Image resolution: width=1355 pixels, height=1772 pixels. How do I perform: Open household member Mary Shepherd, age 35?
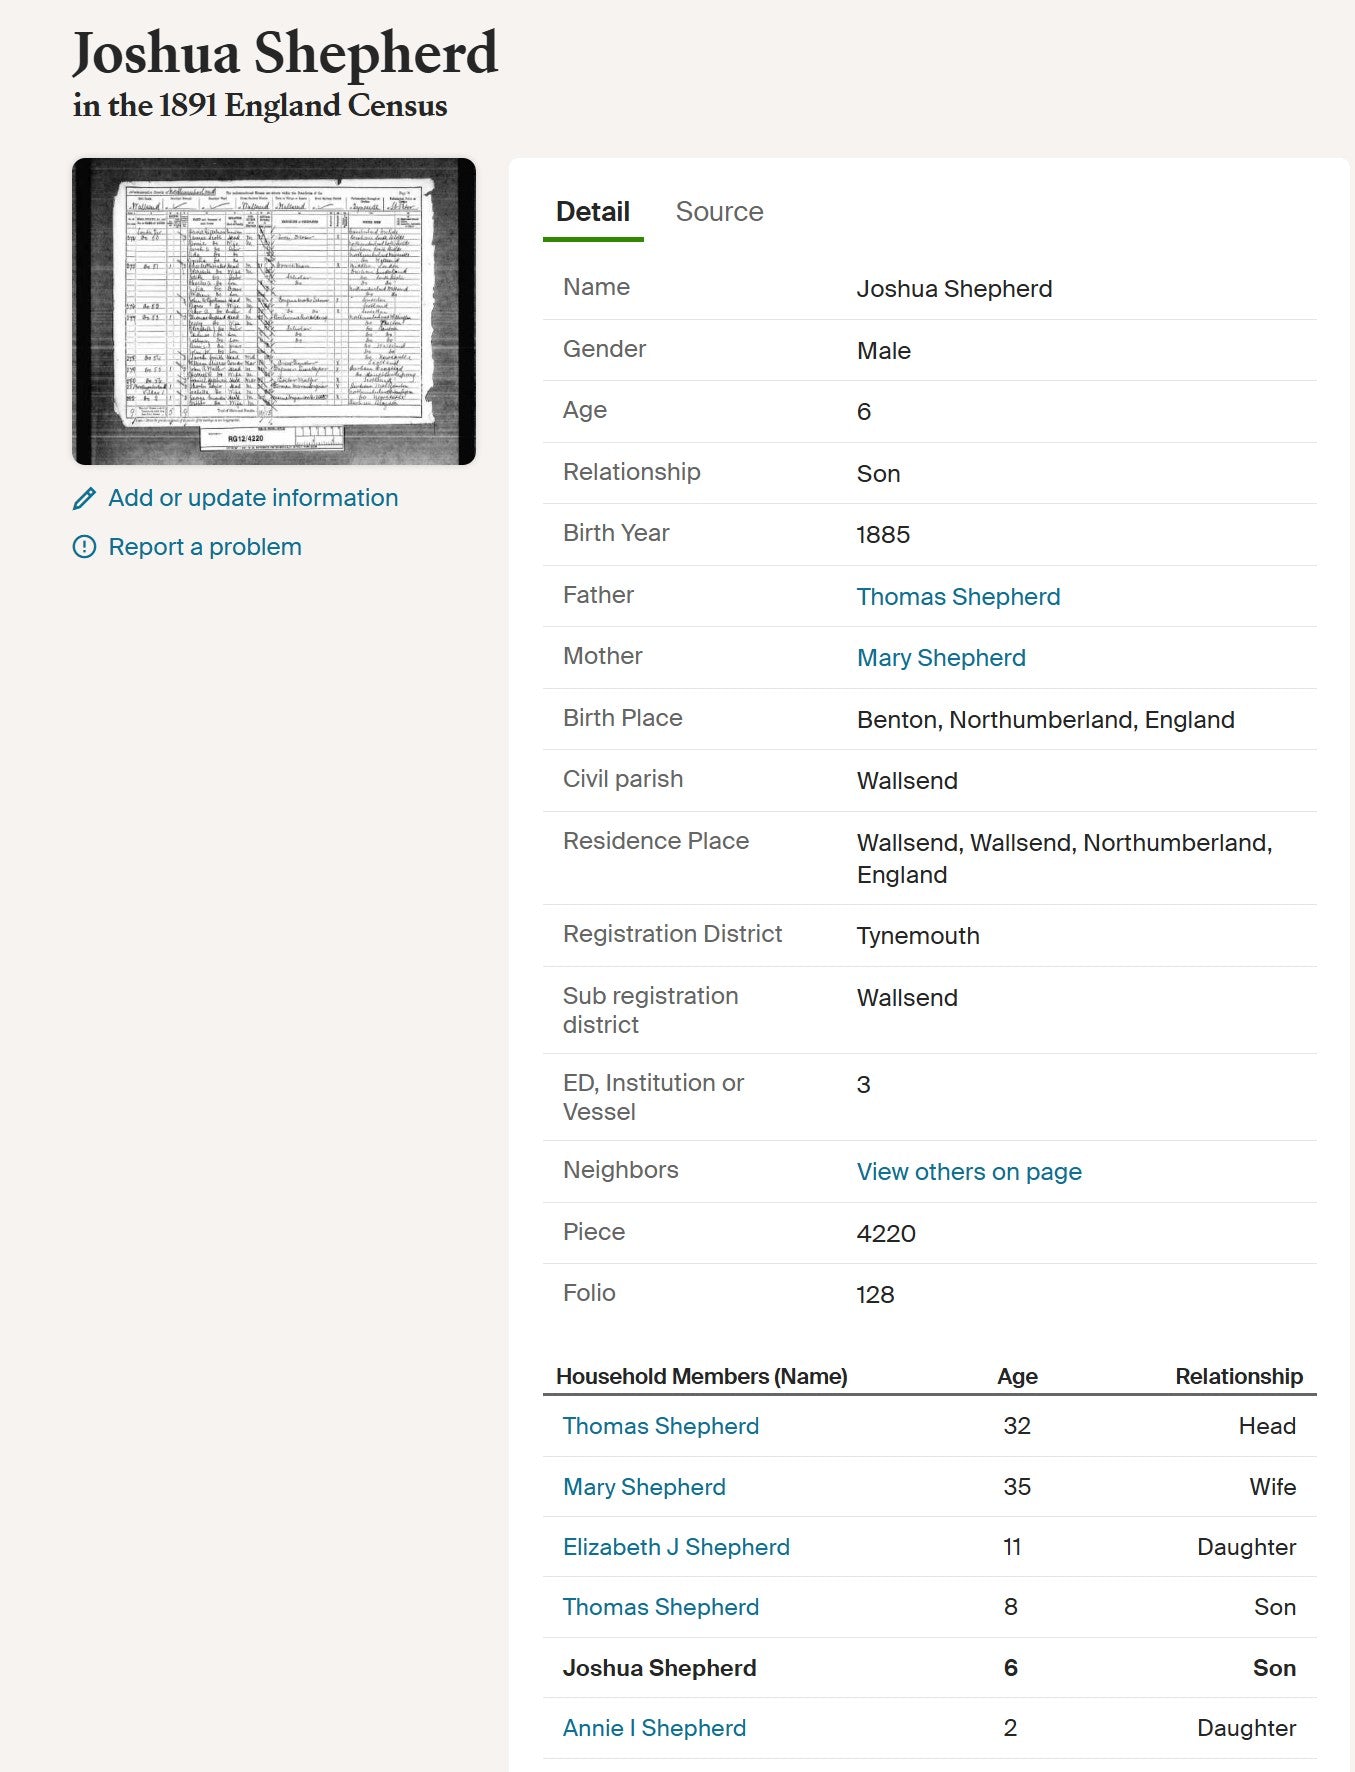click(x=644, y=1487)
